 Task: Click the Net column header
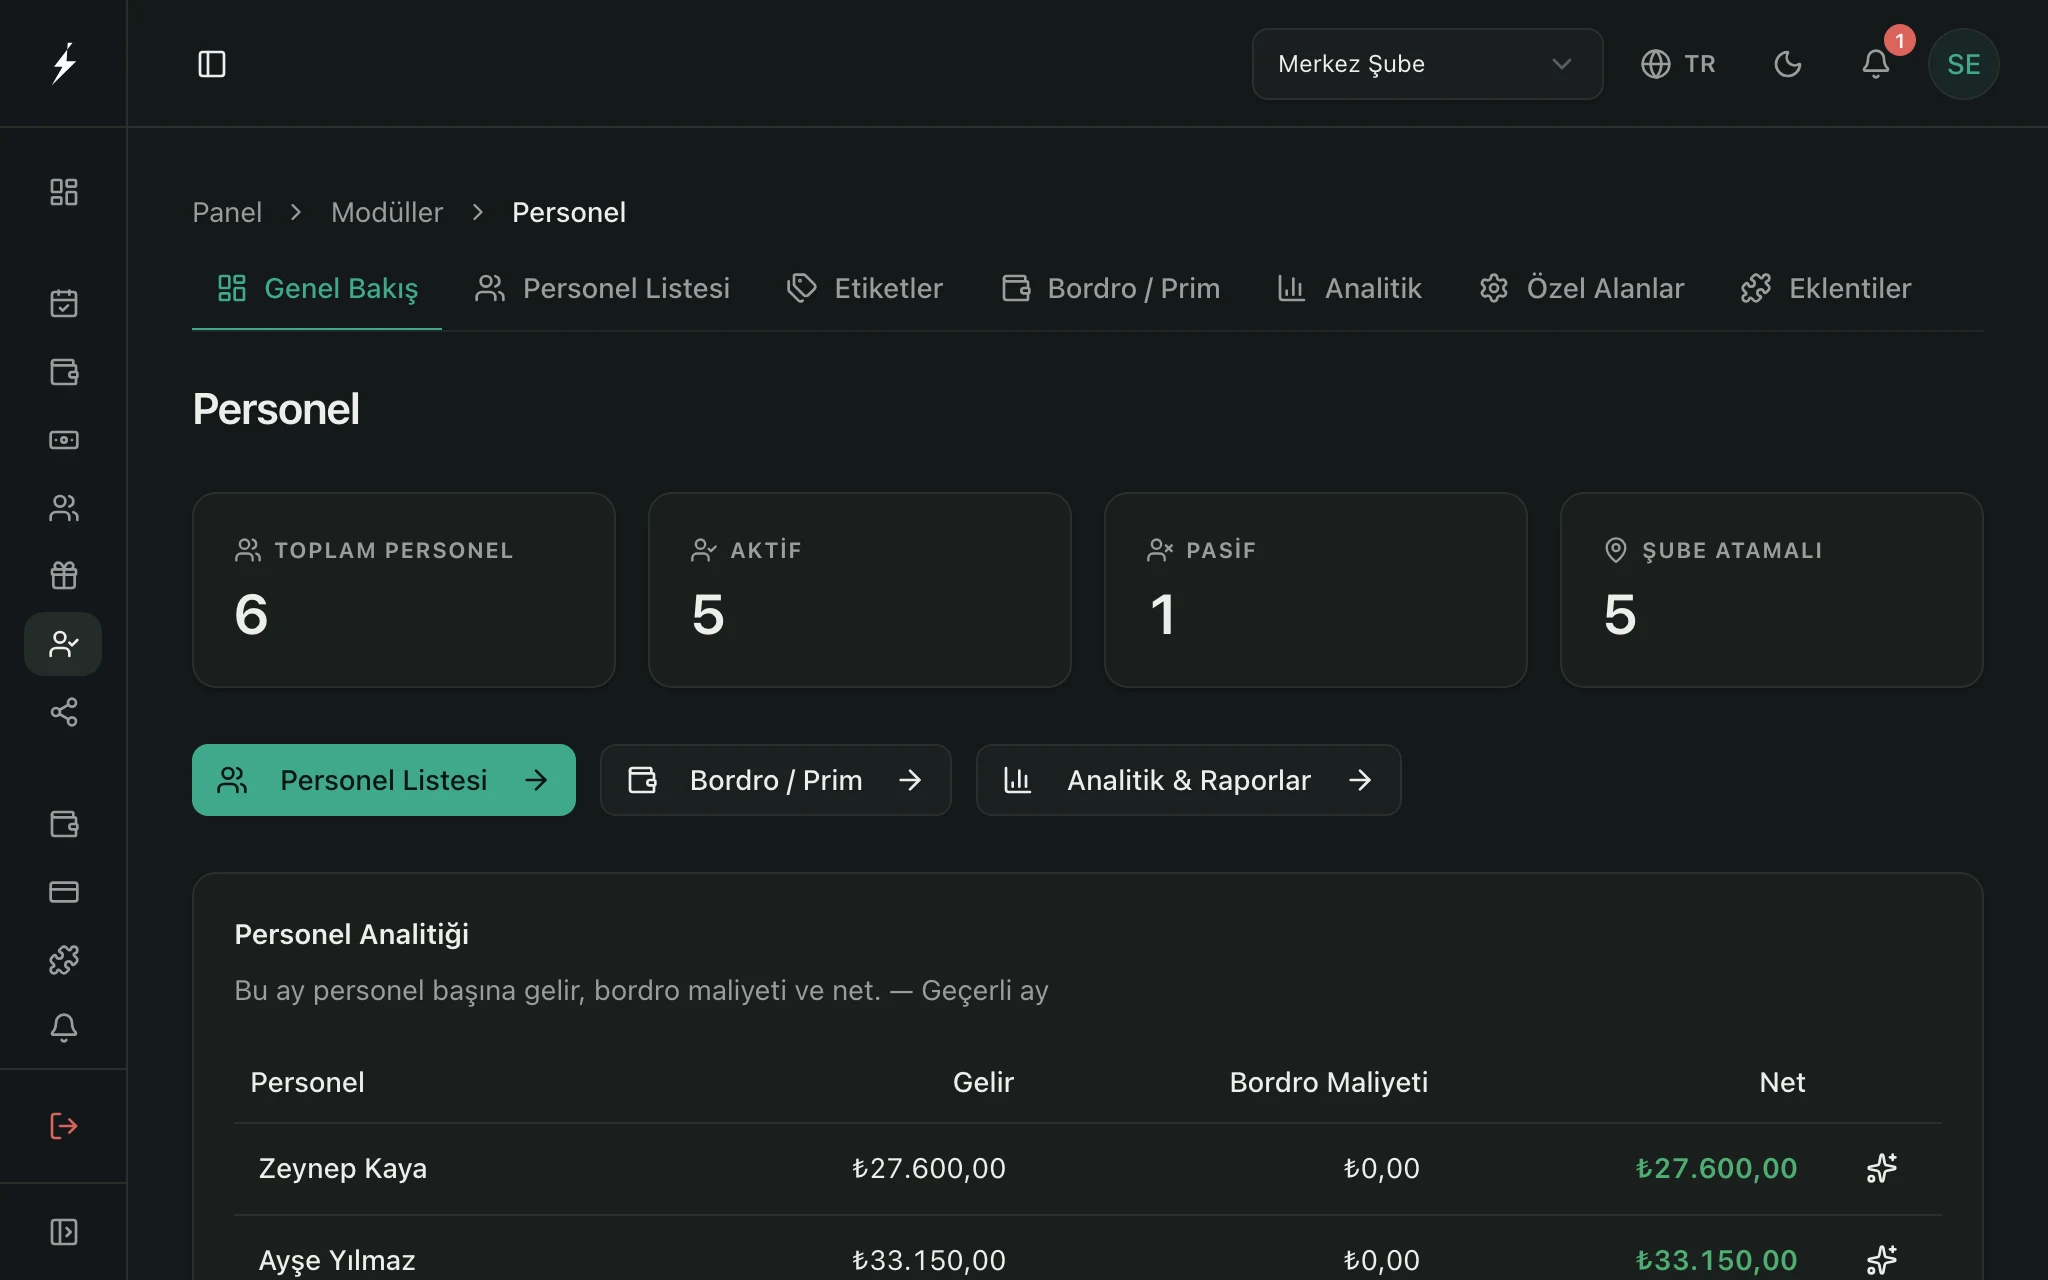[1782, 1082]
